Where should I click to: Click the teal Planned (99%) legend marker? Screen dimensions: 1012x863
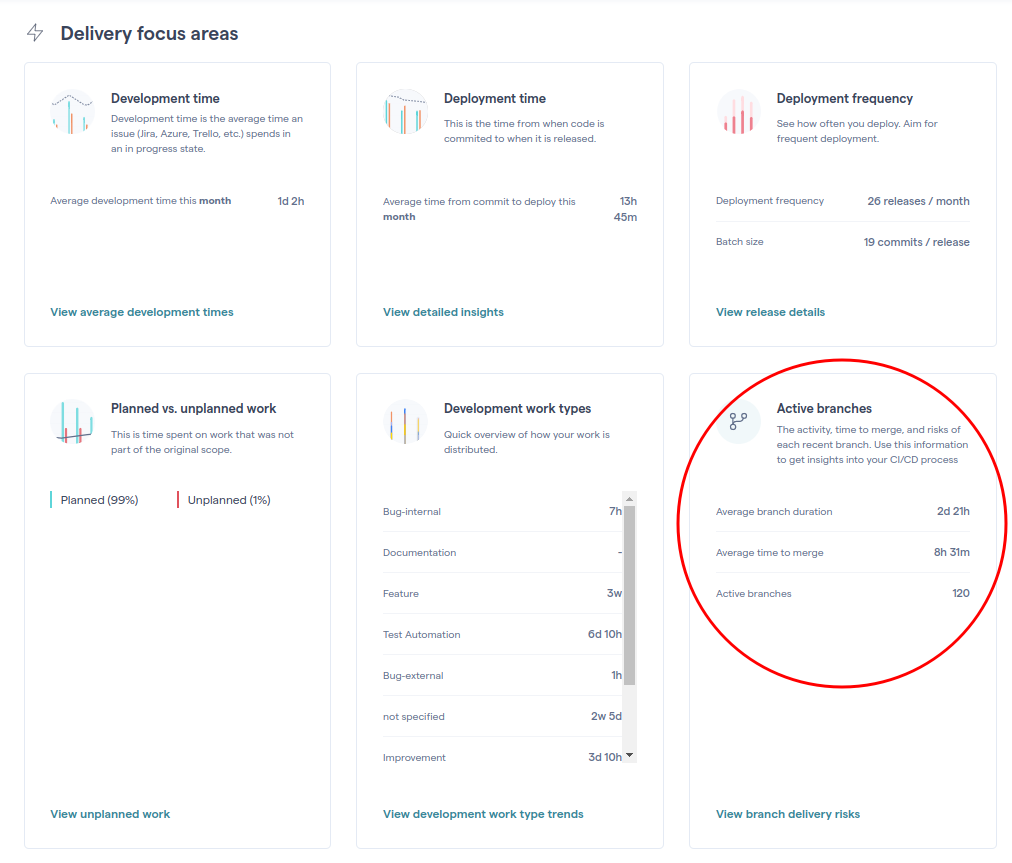pos(51,500)
